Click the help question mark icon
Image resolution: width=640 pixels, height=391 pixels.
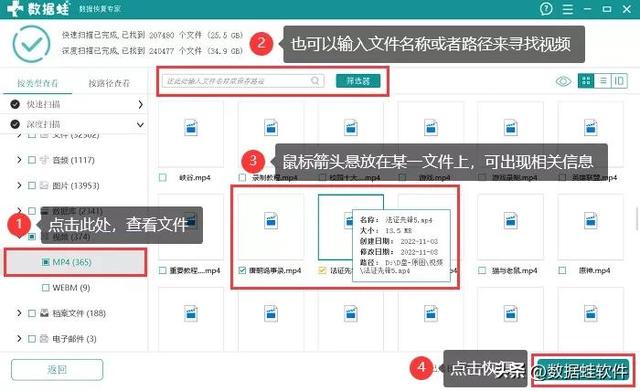tap(546, 9)
